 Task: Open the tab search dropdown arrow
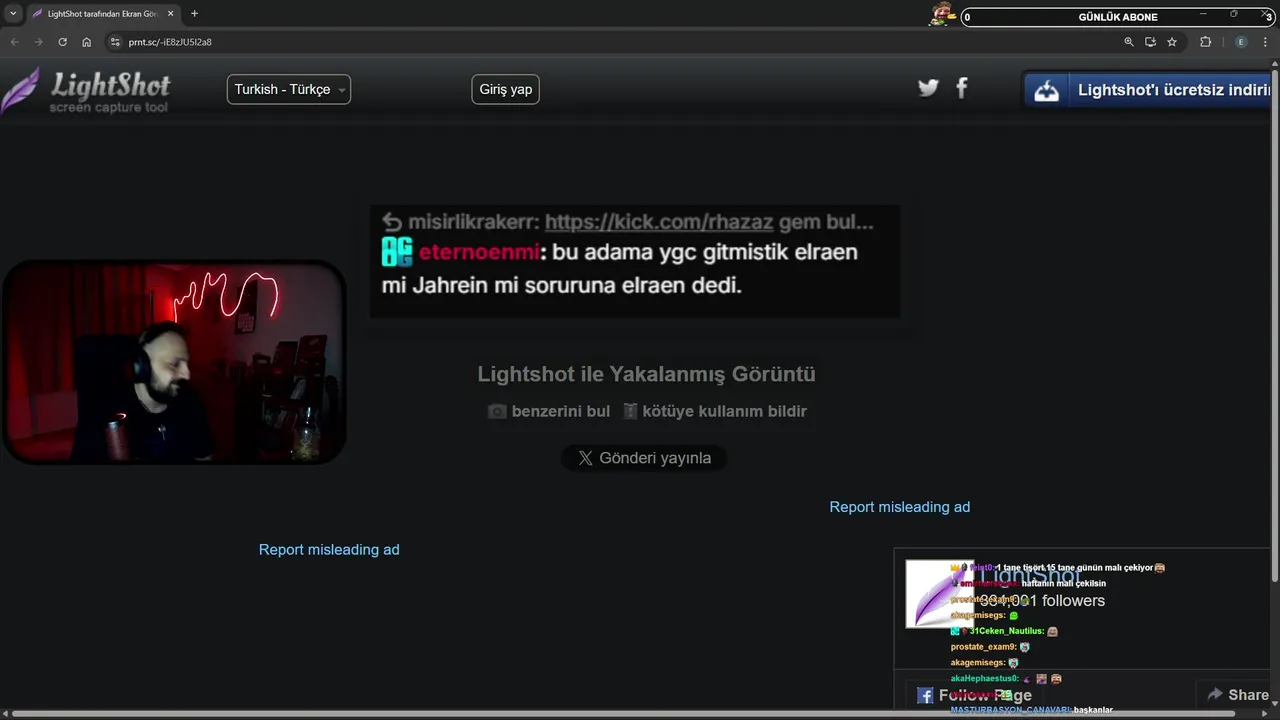[x=13, y=14]
